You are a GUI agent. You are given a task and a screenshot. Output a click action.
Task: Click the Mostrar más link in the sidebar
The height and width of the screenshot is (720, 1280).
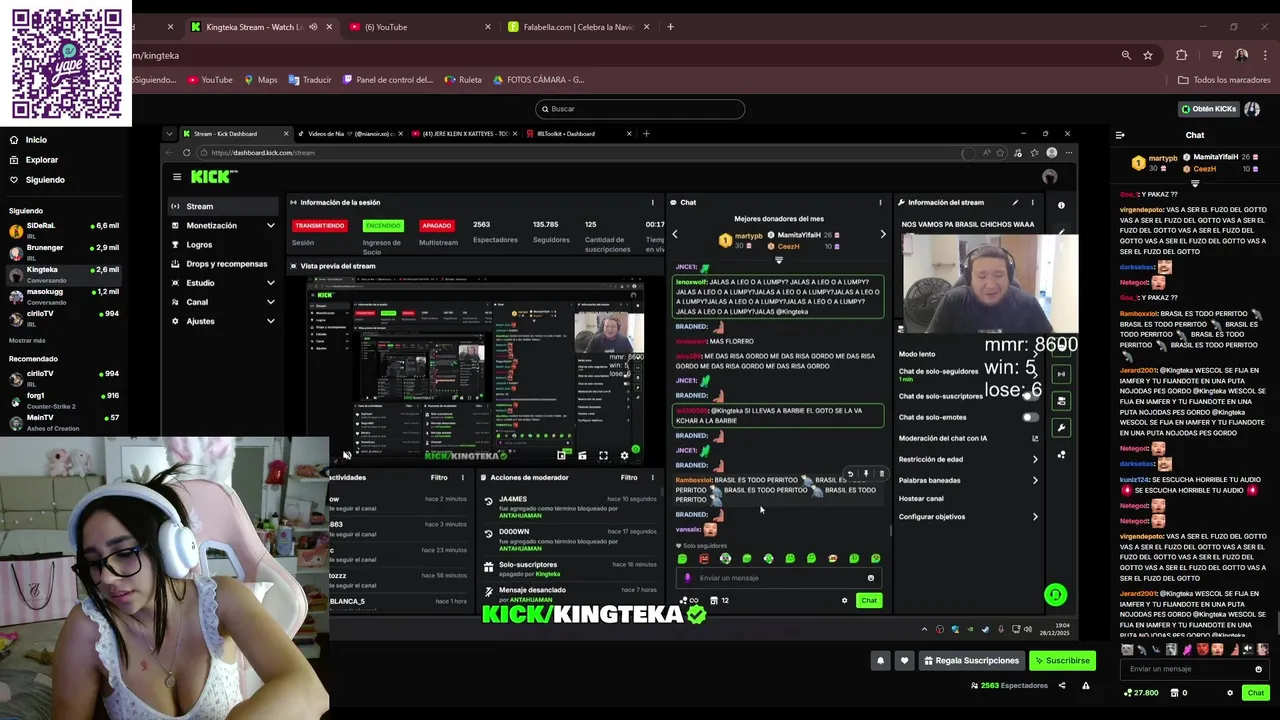click(27, 341)
